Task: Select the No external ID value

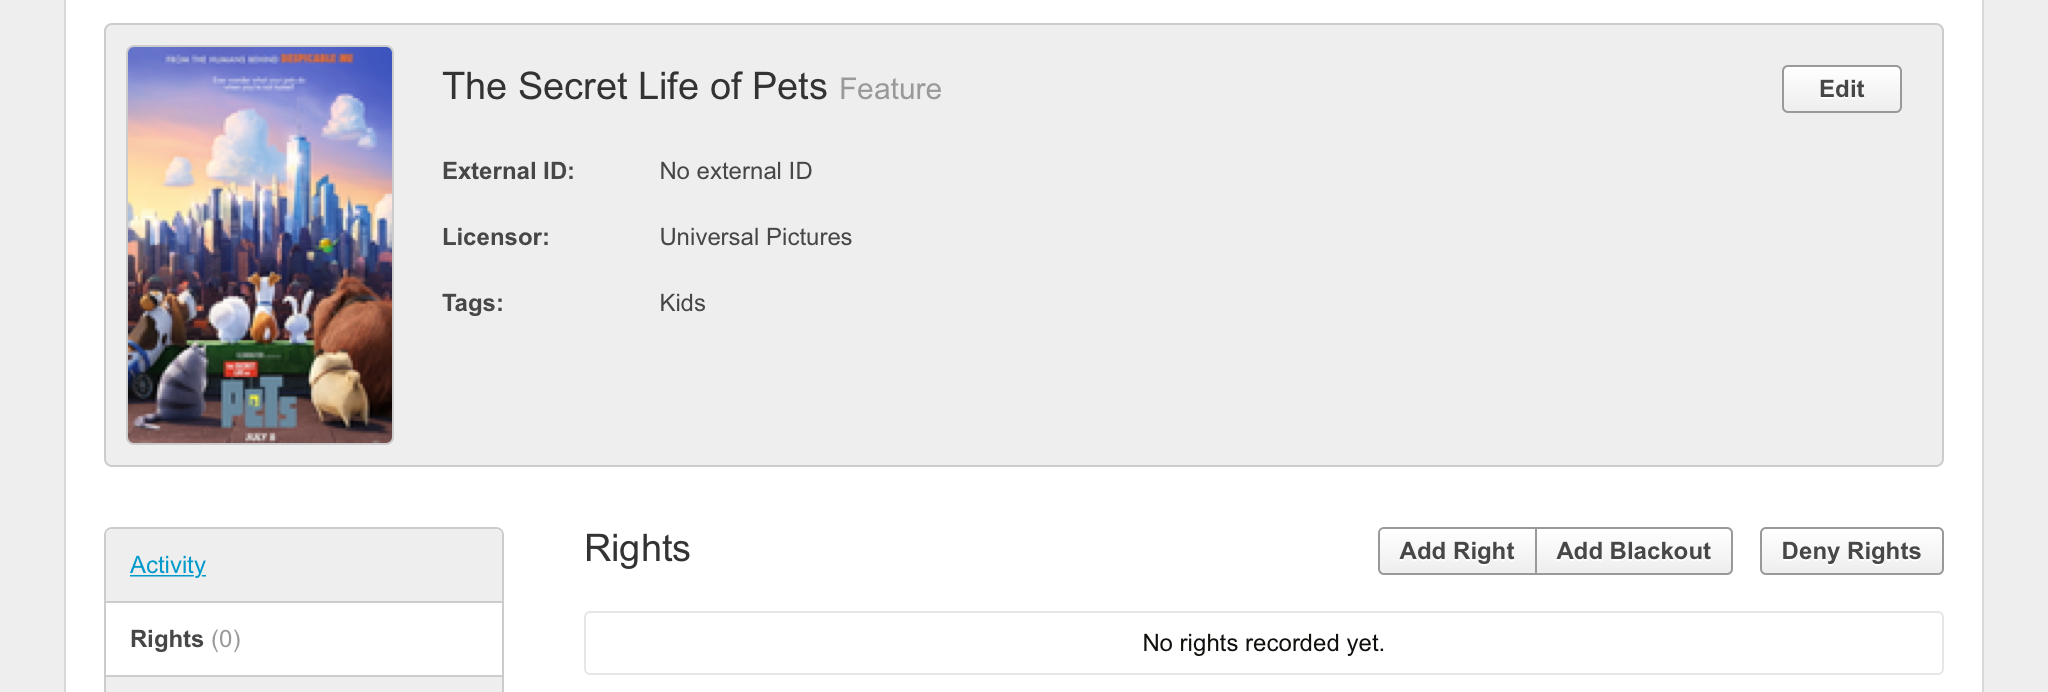Action: 735,171
